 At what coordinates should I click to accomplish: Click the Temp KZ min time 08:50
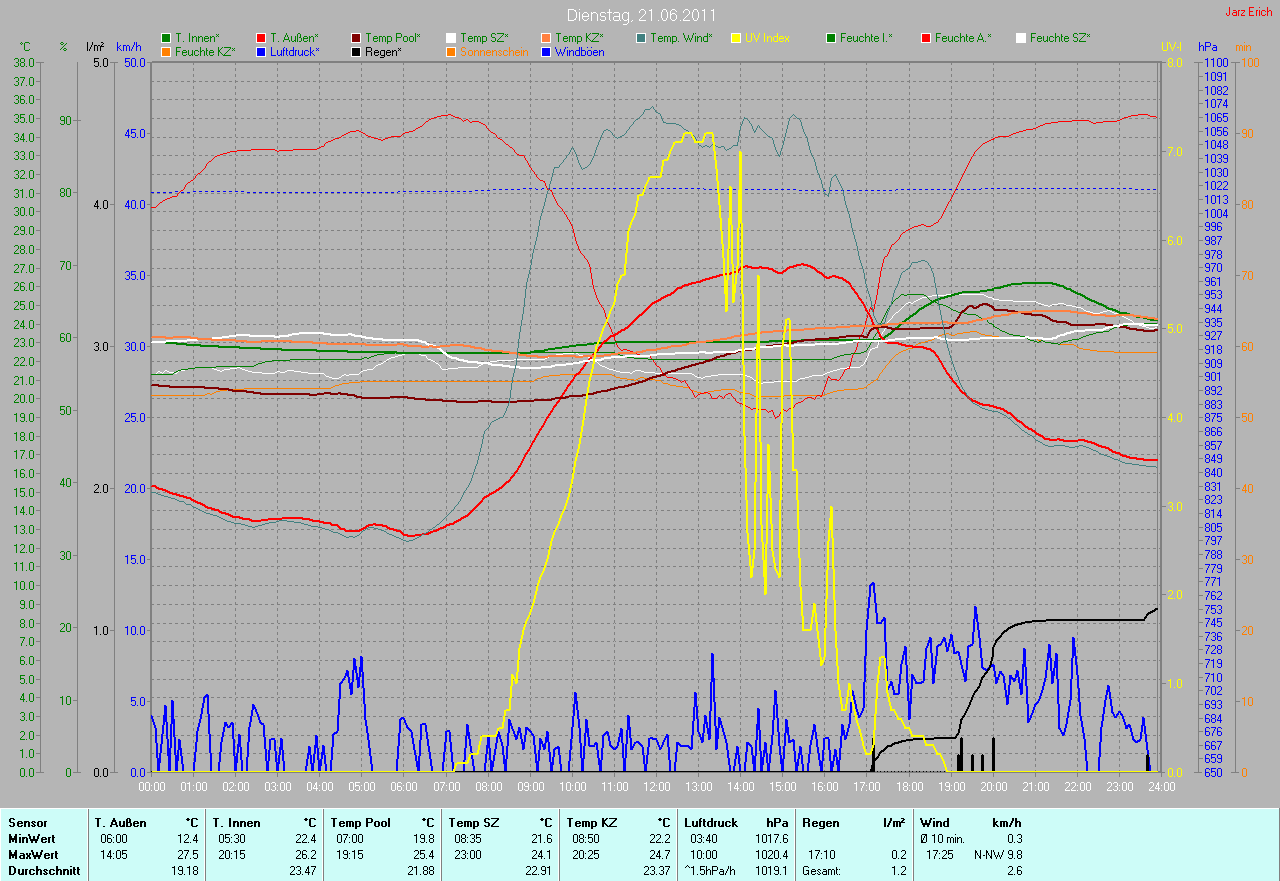coord(586,839)
